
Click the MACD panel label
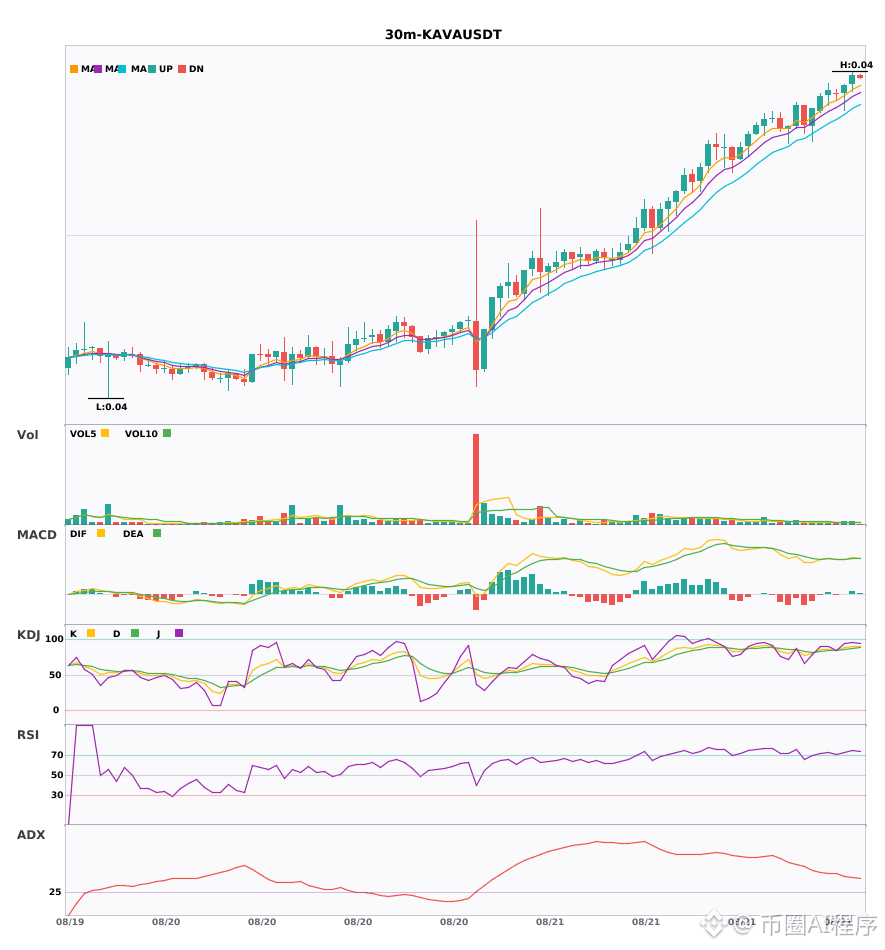(x=36, y=535)
